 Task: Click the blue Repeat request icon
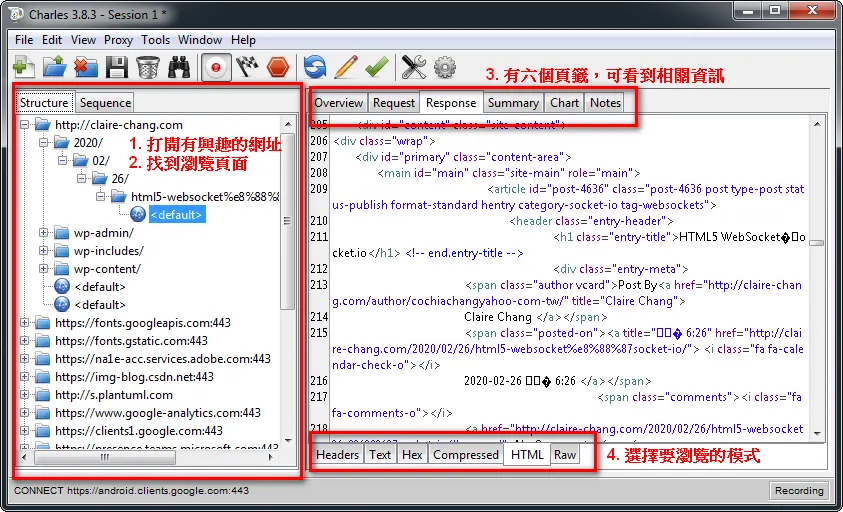pyautogui.click(x=315, y=68)
